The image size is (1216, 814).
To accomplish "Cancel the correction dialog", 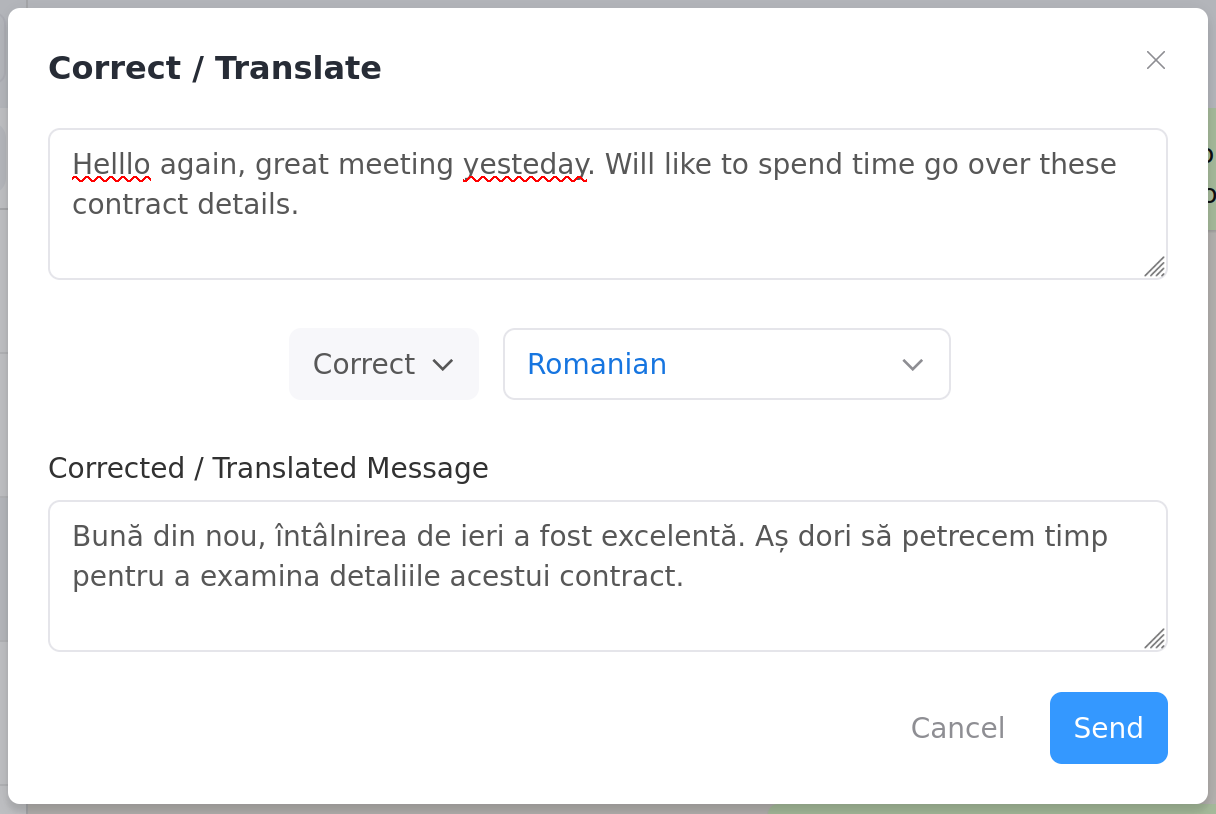I will (x=958, y=728).
